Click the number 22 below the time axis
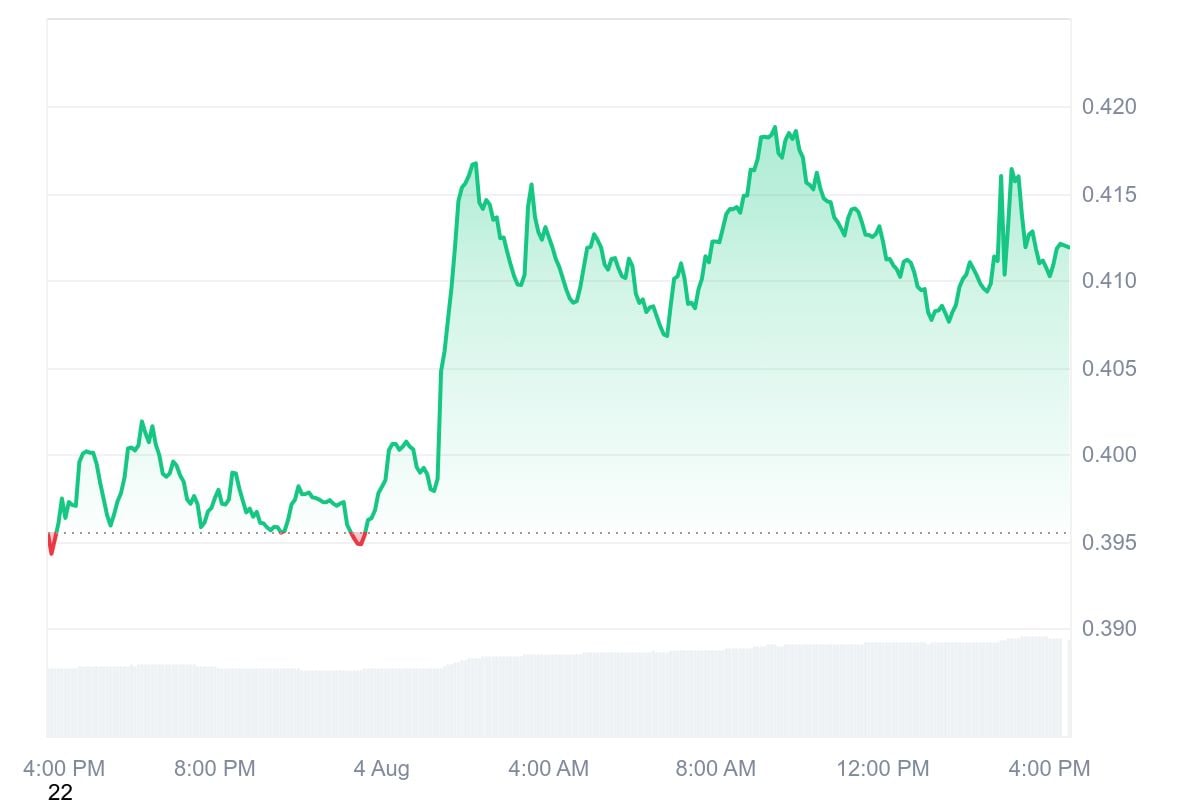 click(60, 794)
